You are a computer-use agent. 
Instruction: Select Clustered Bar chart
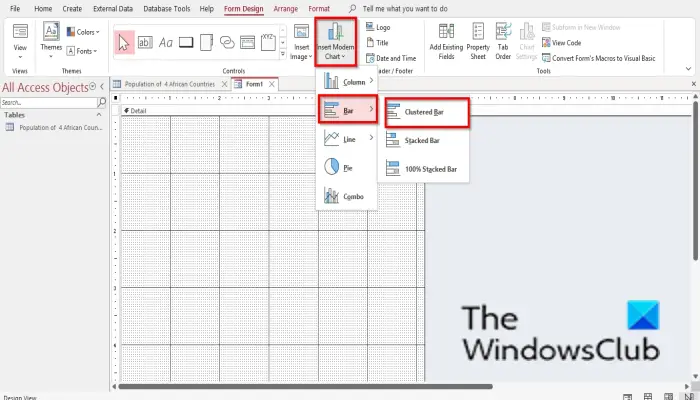pos(427,112)
